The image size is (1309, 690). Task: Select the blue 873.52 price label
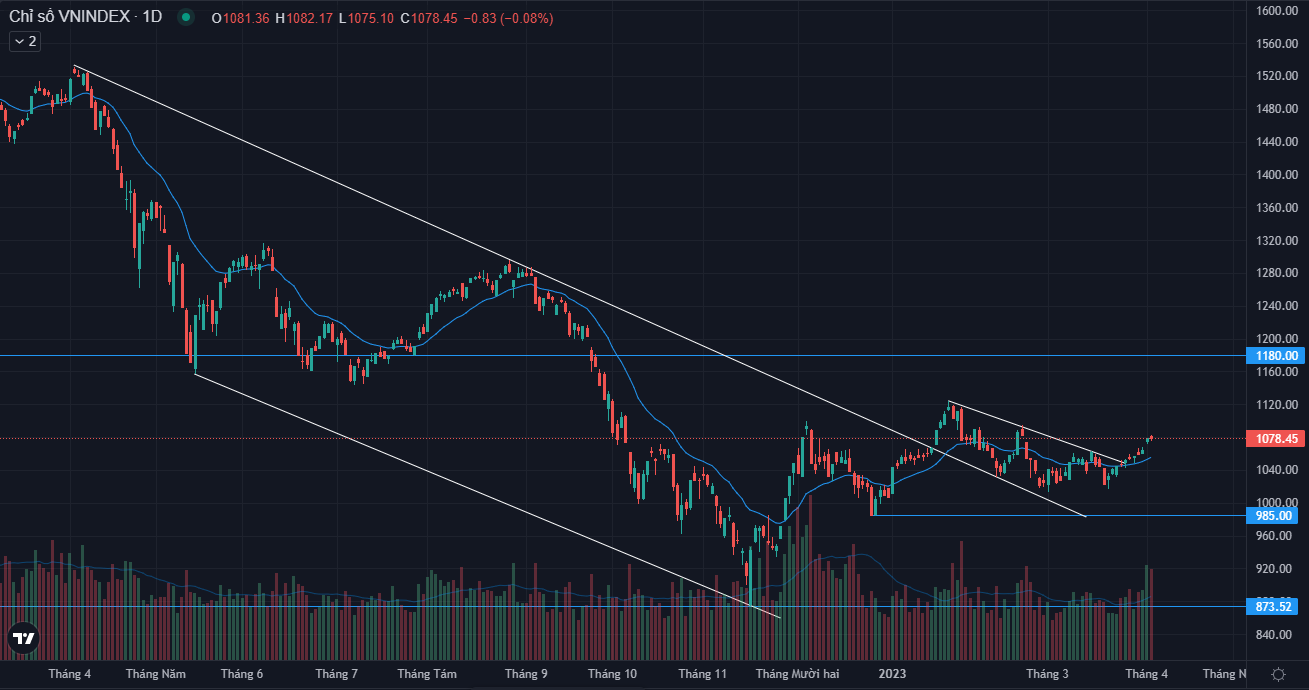[x=1273, y=606]
